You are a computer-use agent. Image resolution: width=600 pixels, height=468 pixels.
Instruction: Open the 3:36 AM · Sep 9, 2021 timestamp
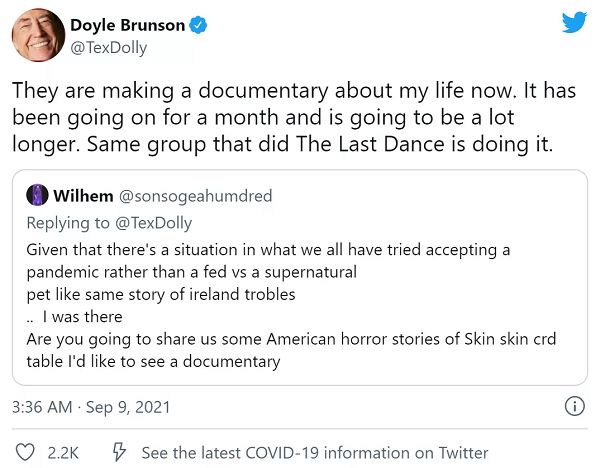click(91, 407)
